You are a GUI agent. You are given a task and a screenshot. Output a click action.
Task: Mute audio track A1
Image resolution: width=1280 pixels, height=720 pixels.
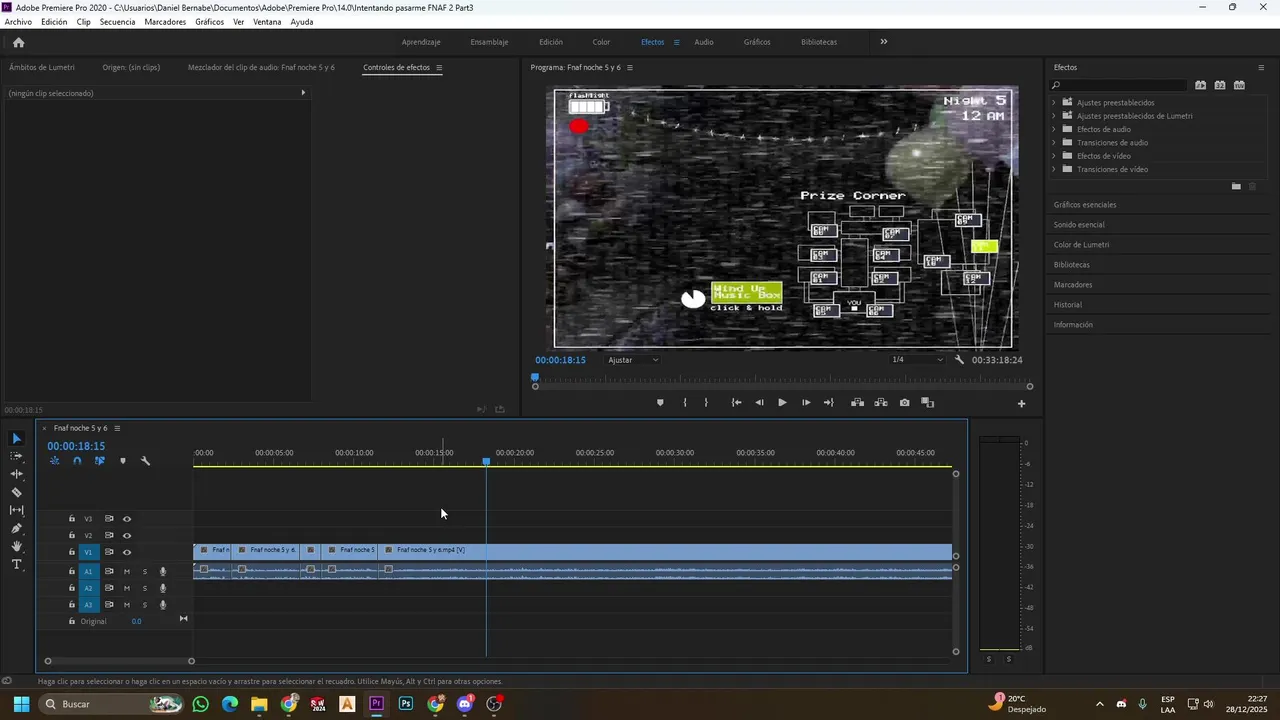(127, 572)
